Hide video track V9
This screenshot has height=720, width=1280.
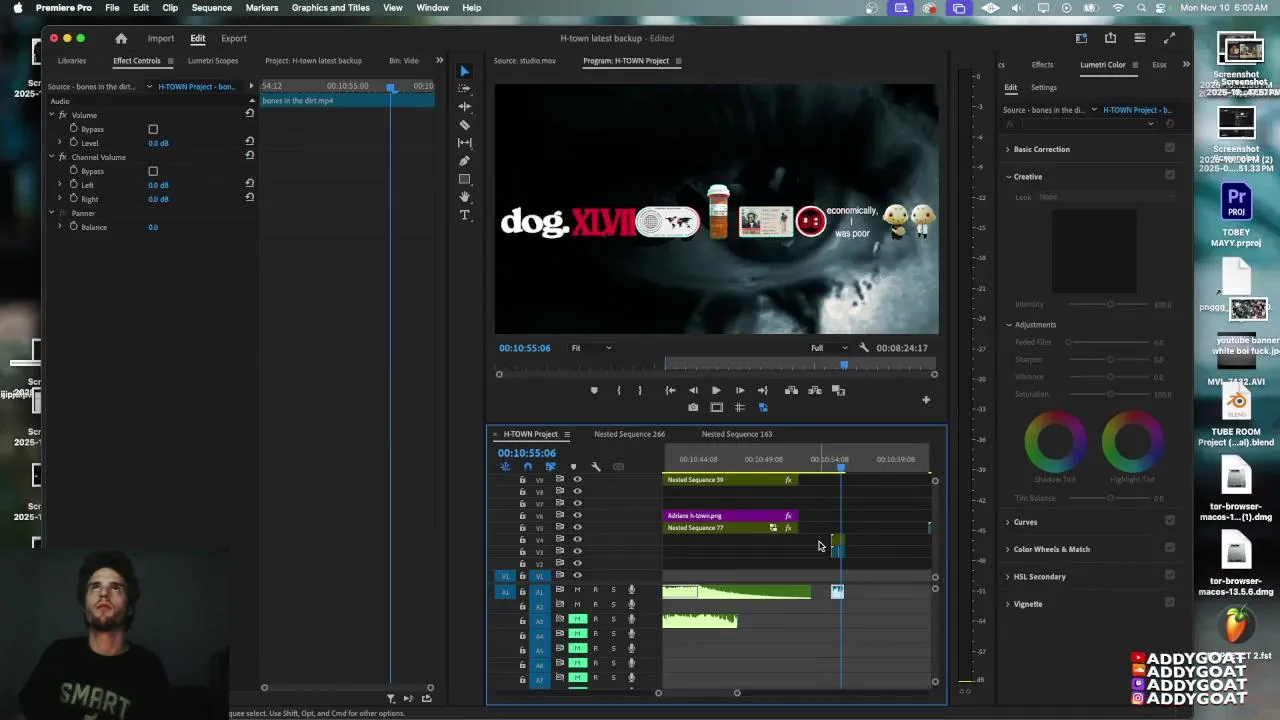(x=577, y=479)
